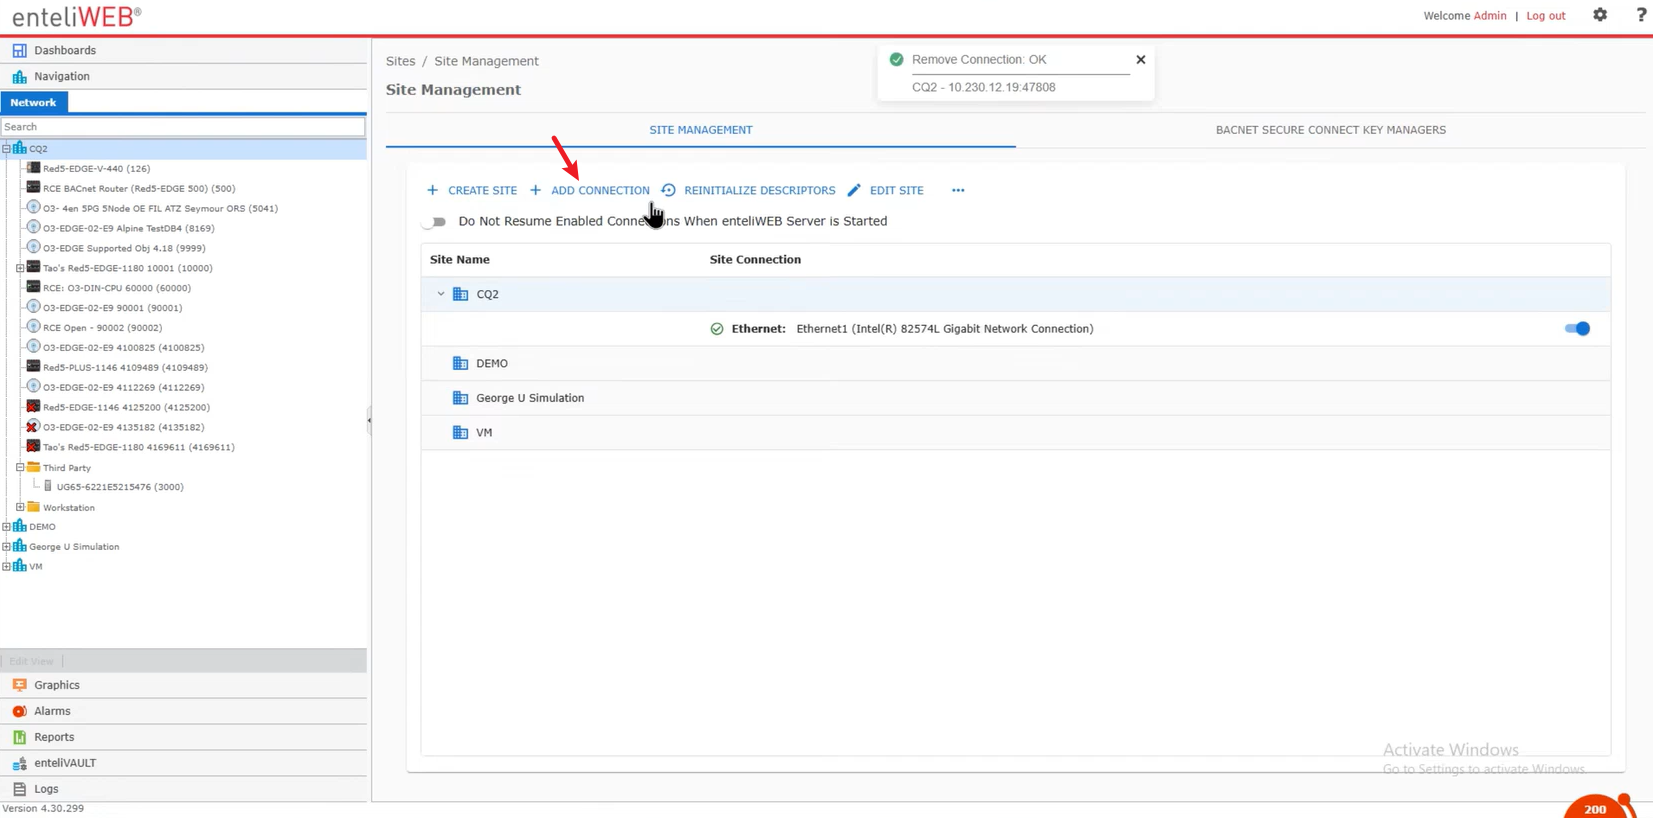Image resolution: width=1653 pixels, height=818 pixels.
Task: Click the plus icon beside Create Site
Action: tap(433, 190)
